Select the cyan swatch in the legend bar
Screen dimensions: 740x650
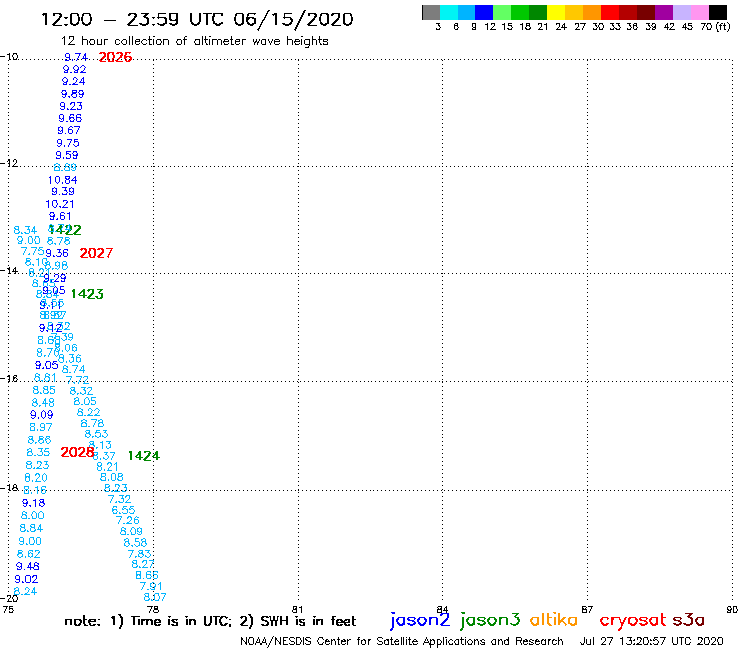click(449, 12)
